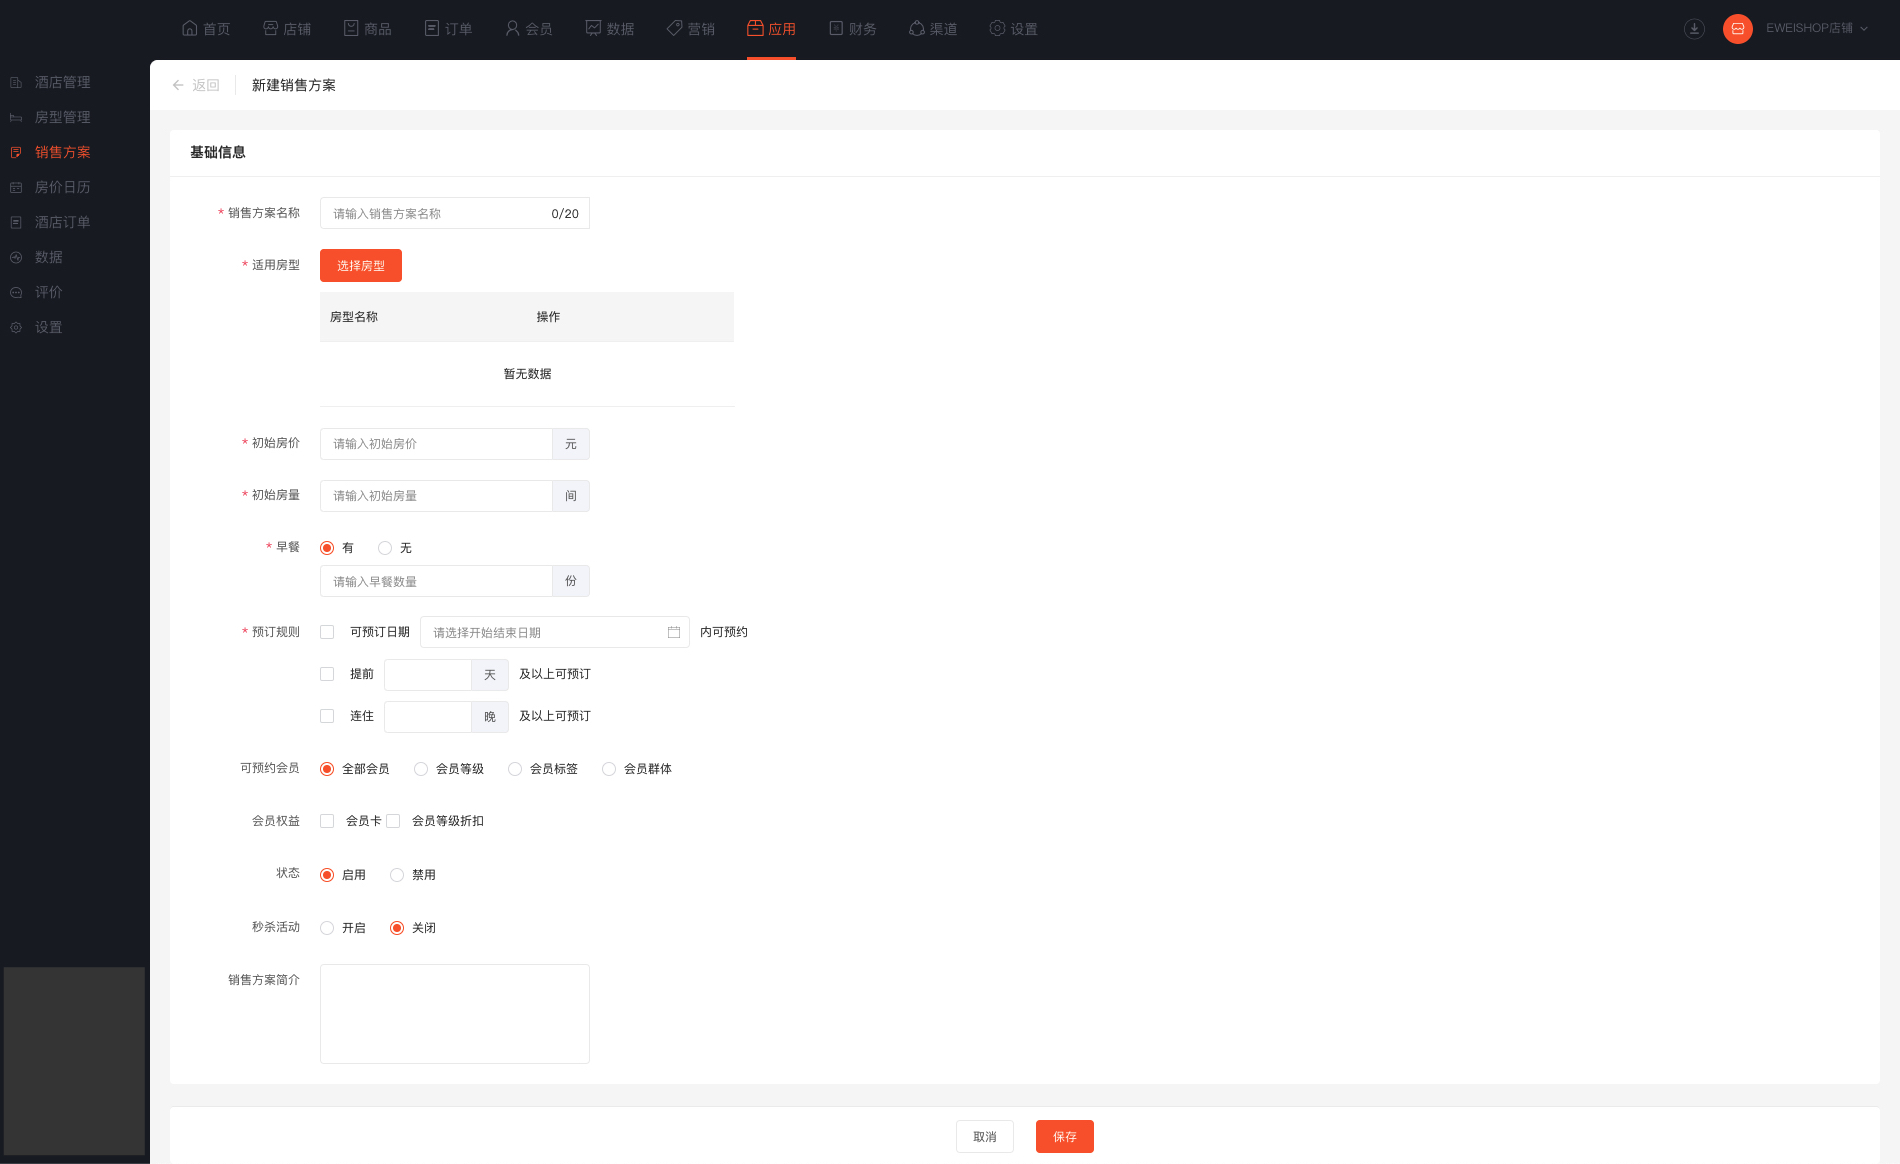Click the 订单 order icon in top bar

click(432, 28)
